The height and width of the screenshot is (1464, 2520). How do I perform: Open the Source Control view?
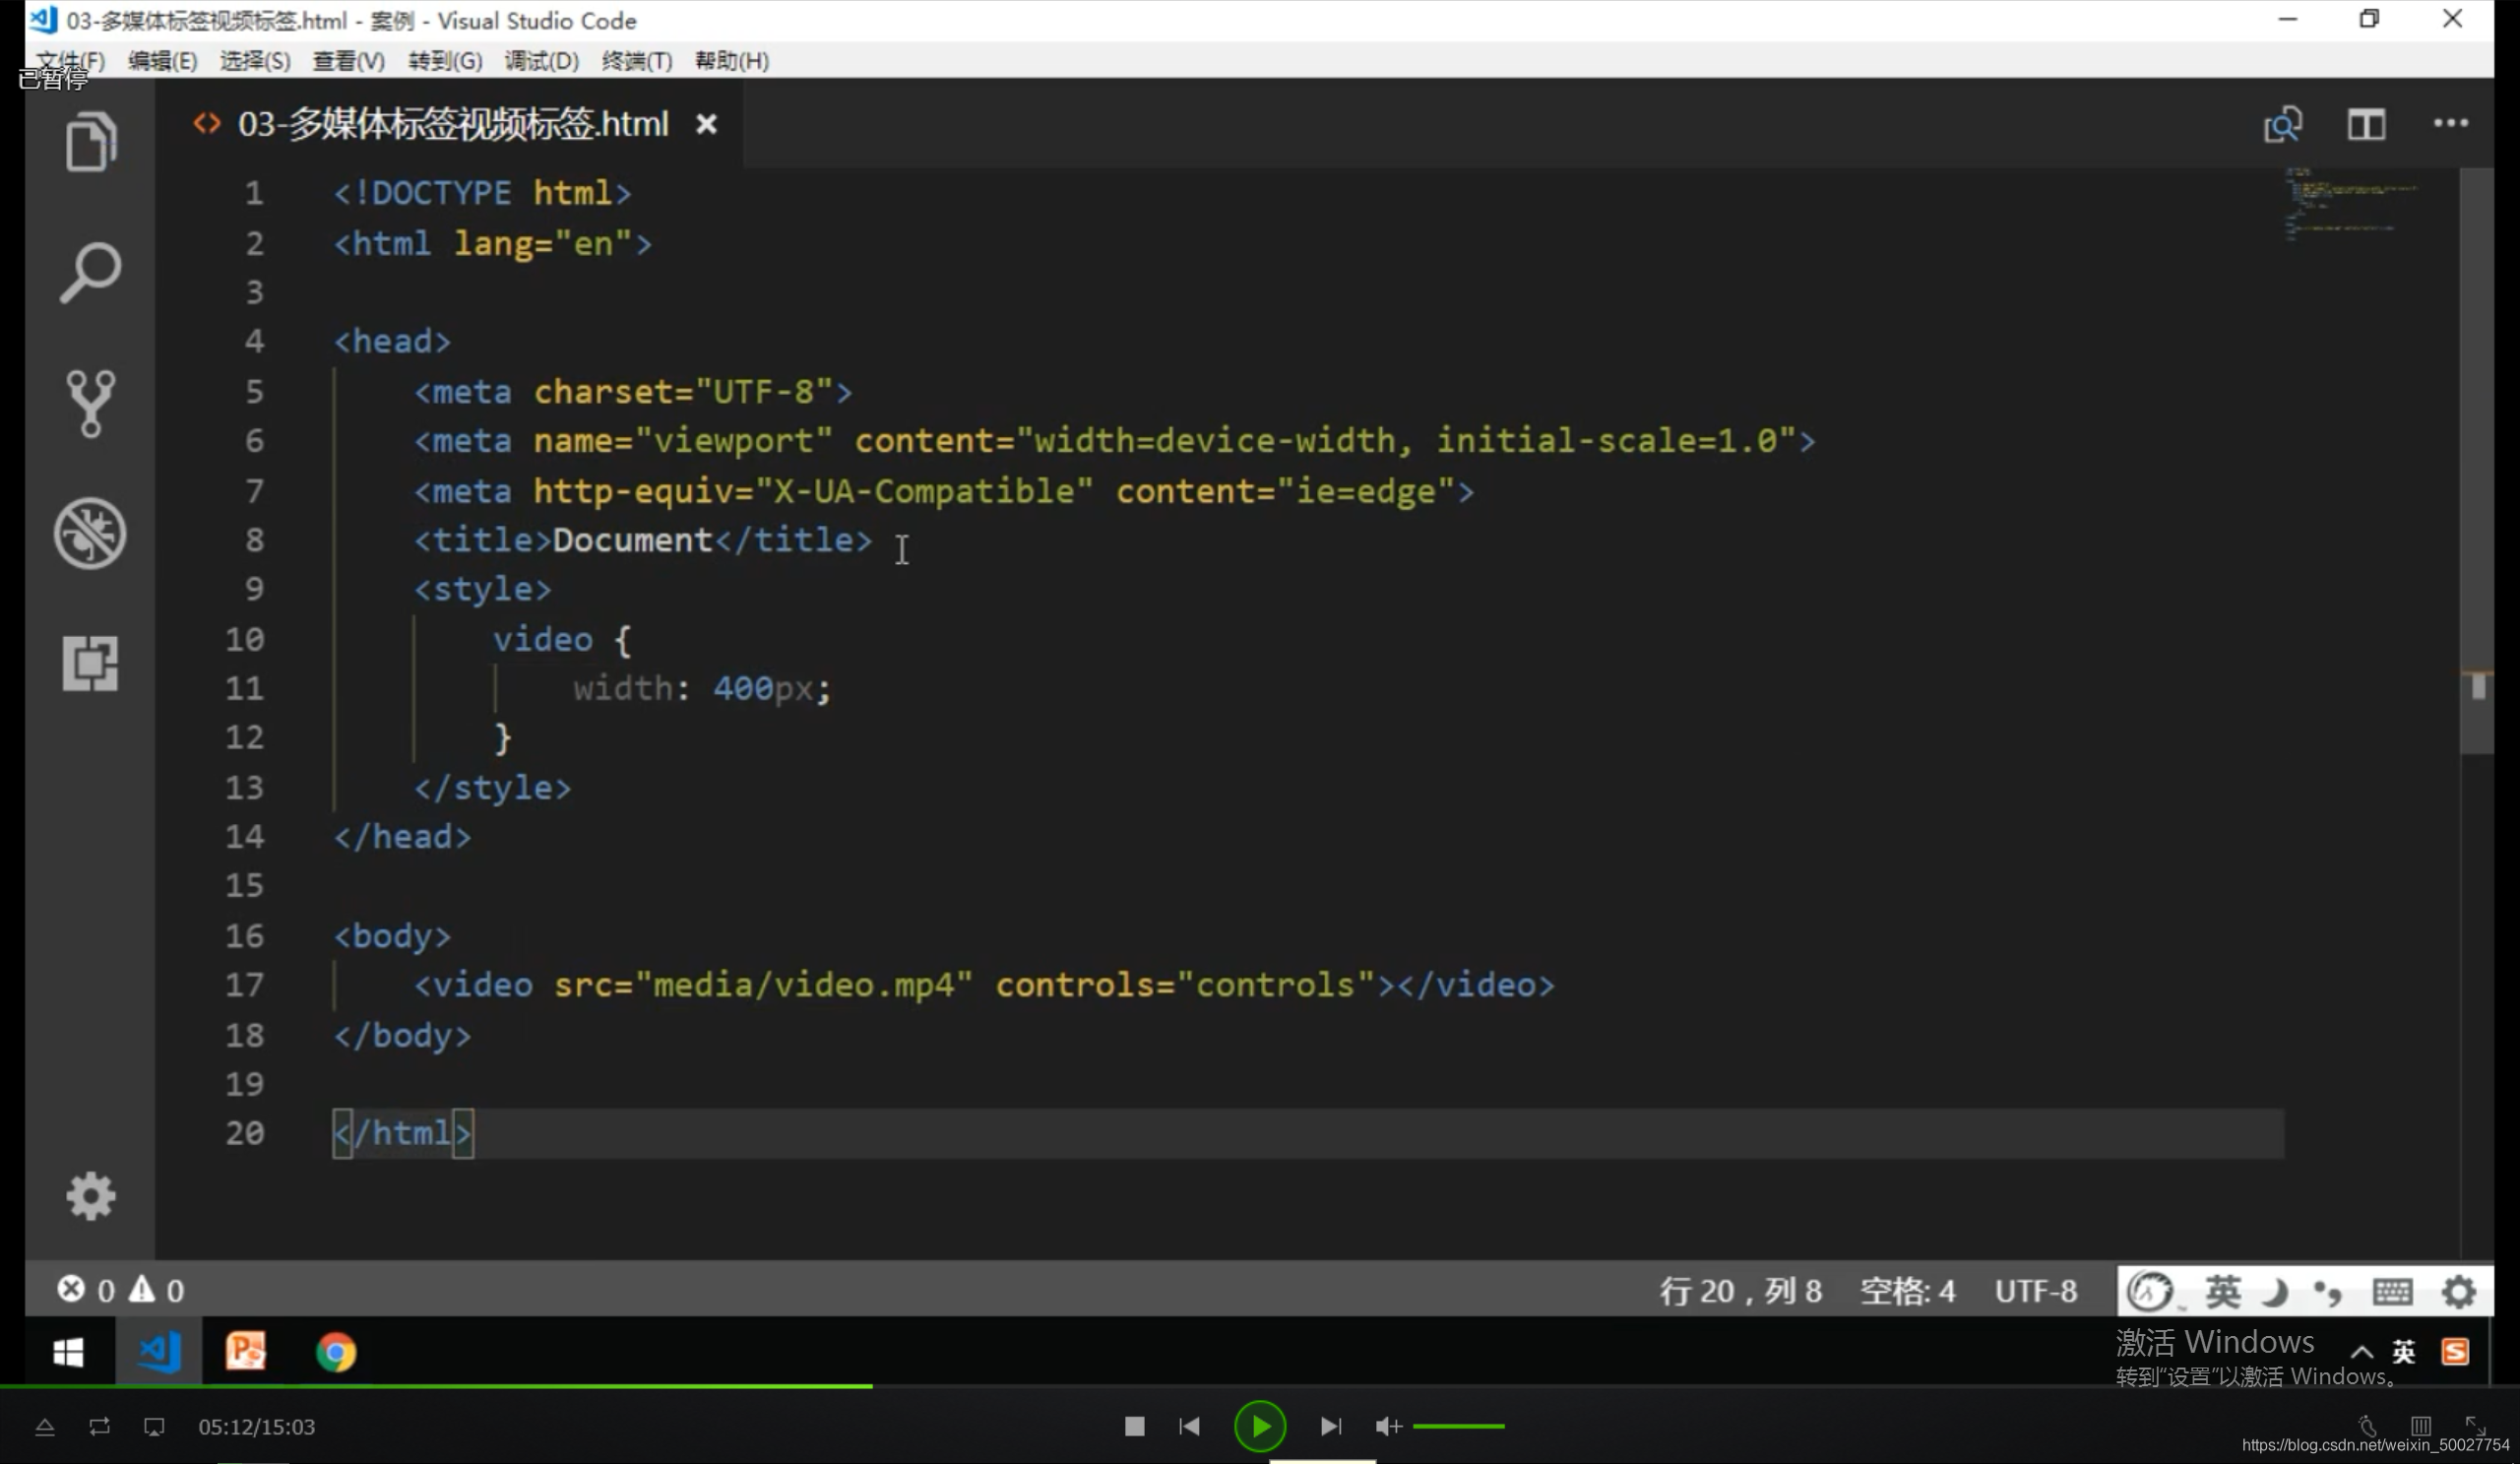coord(91,403)
